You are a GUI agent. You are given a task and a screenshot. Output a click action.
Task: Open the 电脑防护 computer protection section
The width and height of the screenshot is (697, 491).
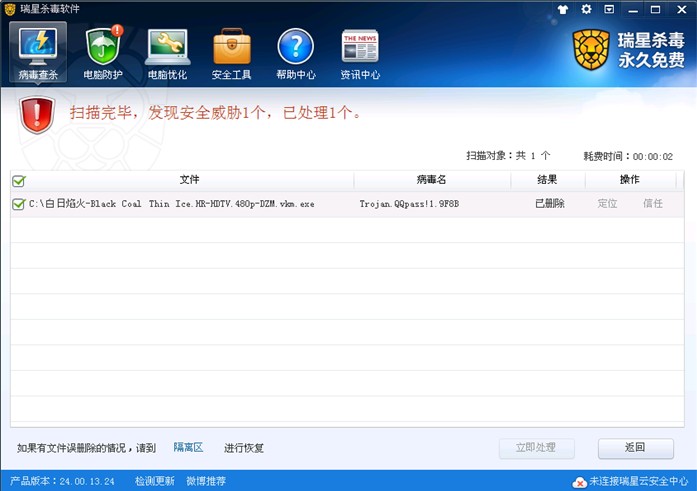click(x=103, y=53)
